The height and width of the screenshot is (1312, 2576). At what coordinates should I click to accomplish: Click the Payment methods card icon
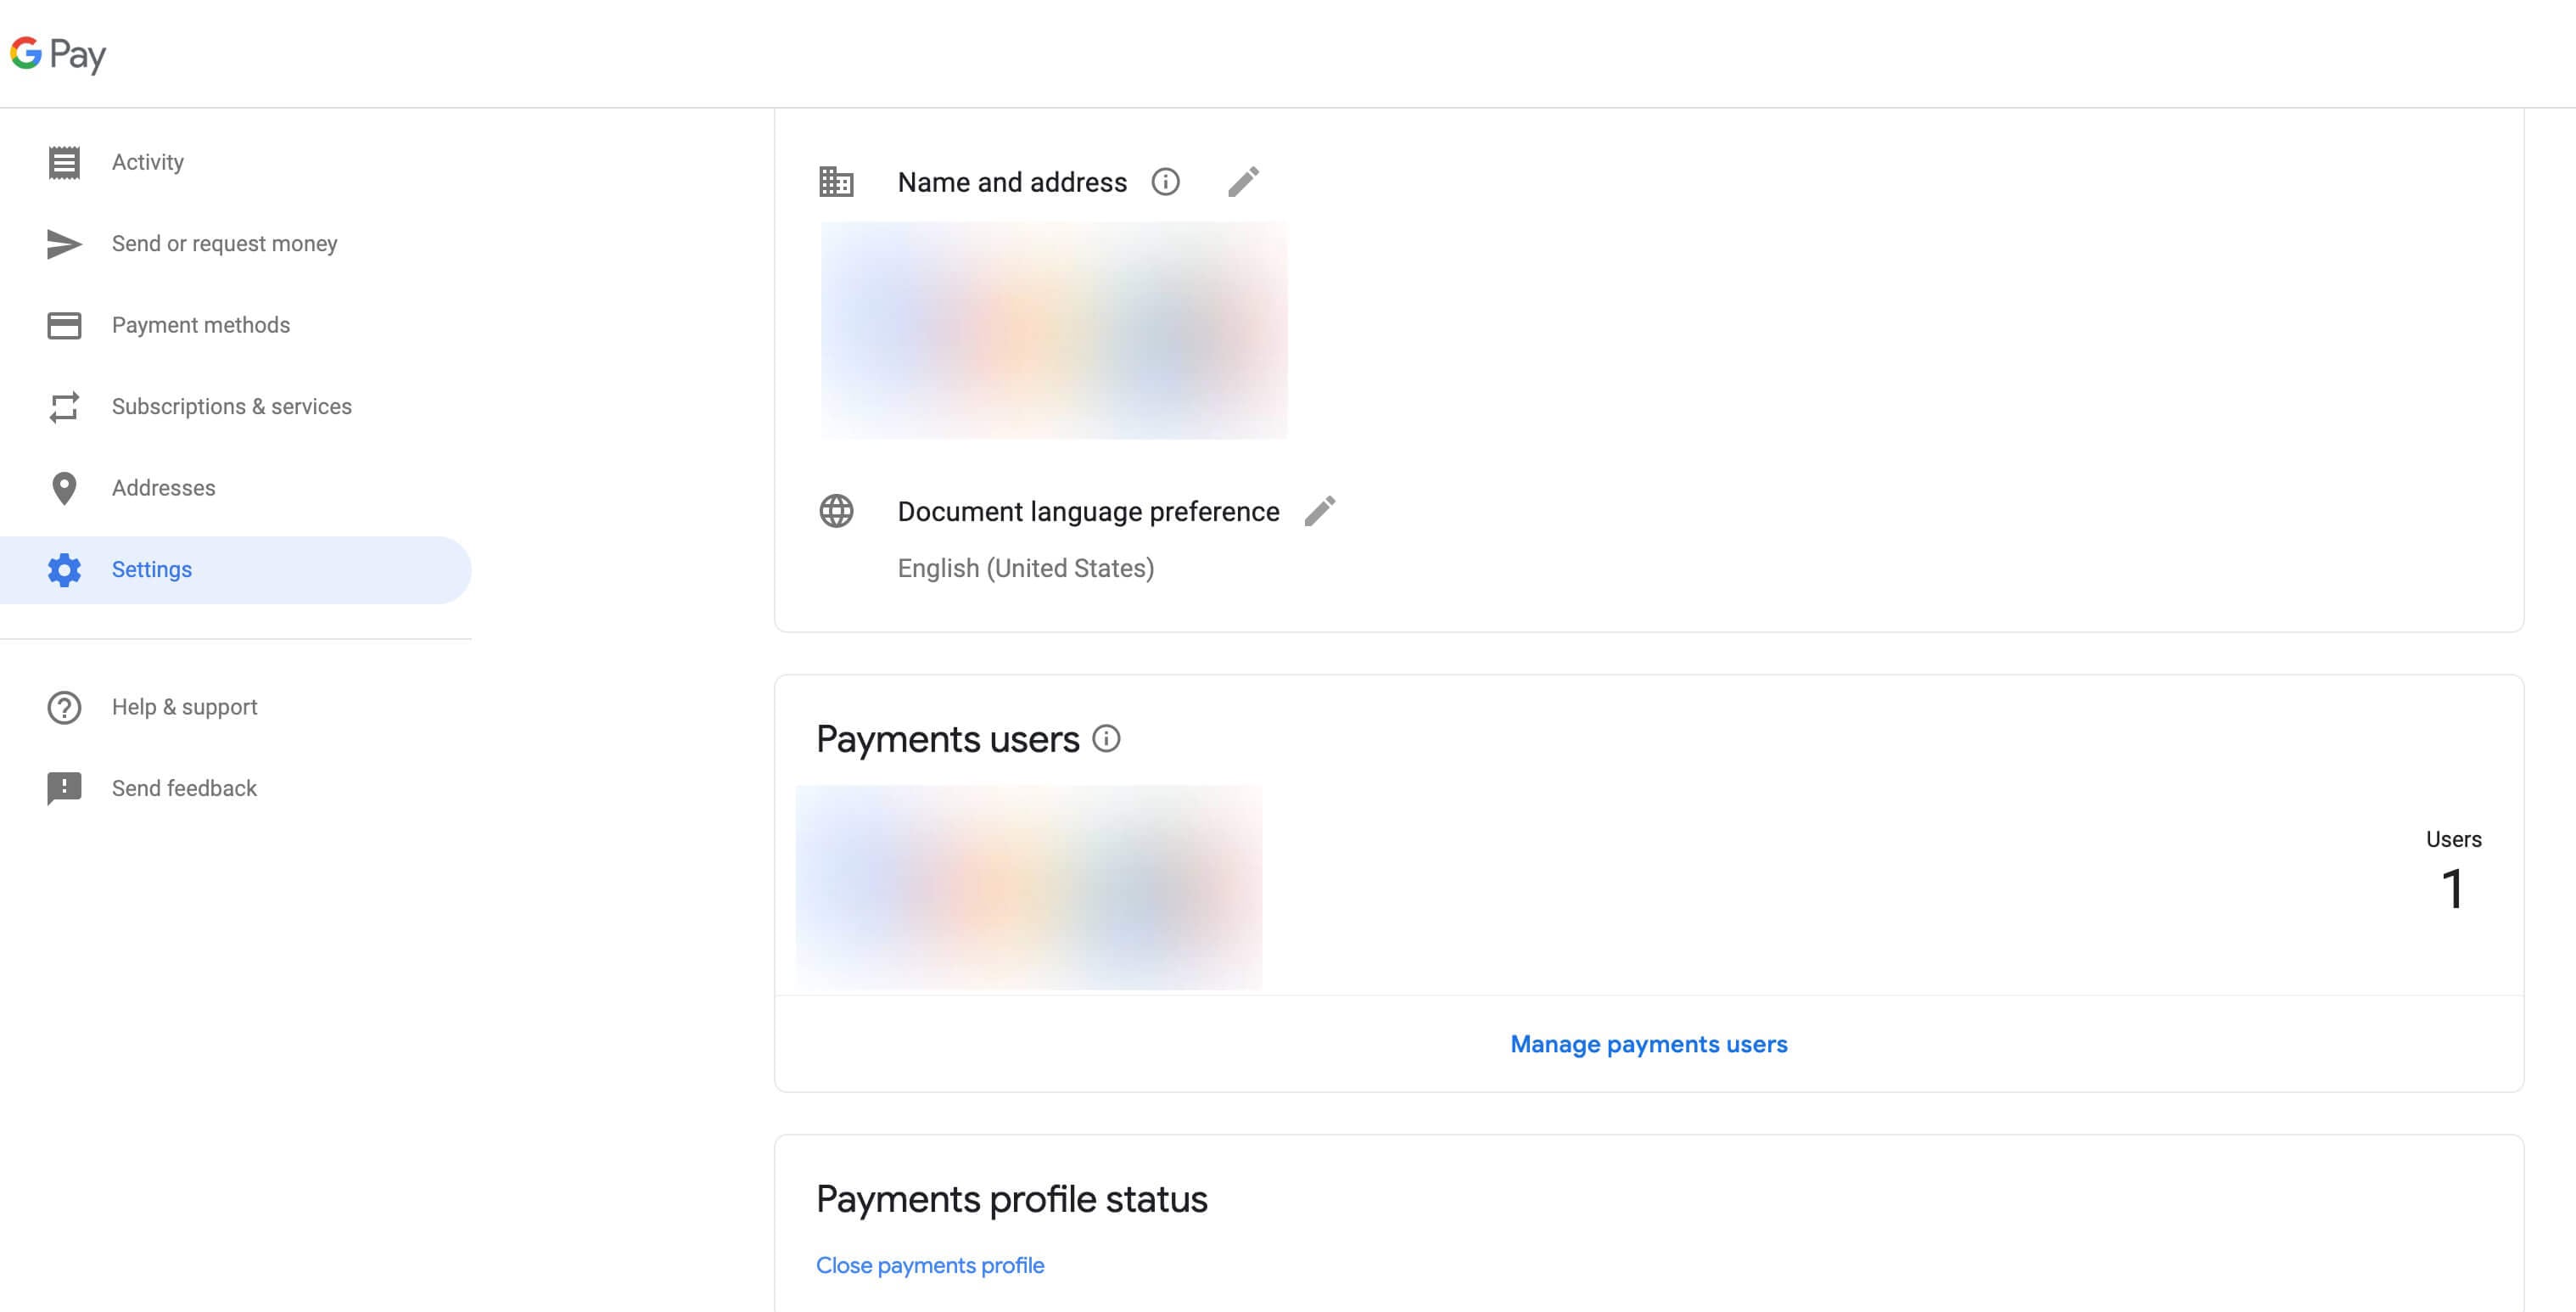point(64,325)
